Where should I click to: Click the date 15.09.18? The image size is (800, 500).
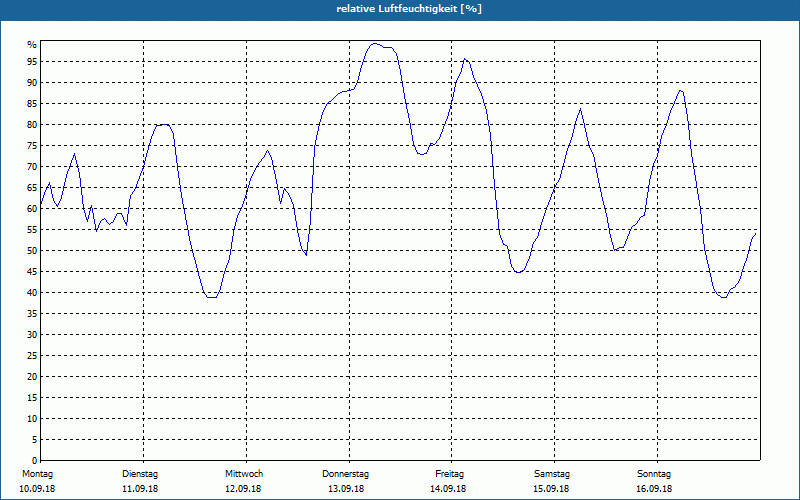pos(551,489)
